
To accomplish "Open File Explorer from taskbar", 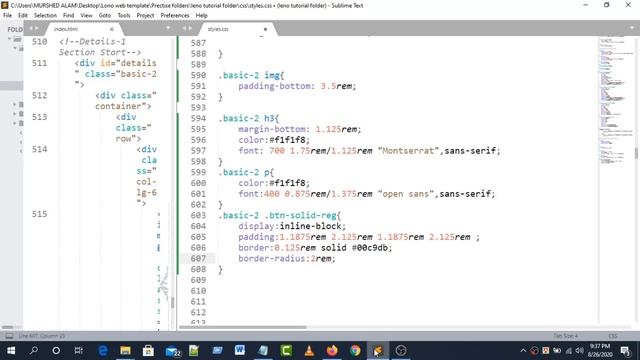I will pos(125,351).
